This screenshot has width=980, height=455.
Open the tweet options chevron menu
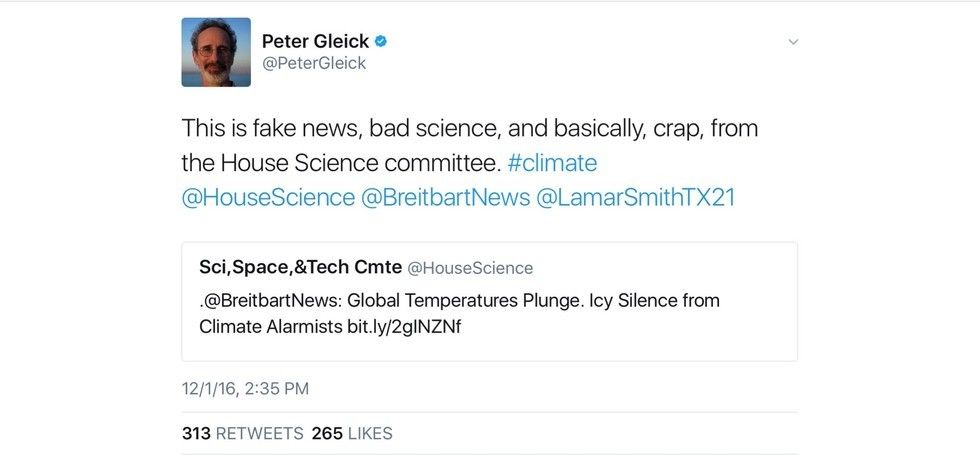click(793, 42)
